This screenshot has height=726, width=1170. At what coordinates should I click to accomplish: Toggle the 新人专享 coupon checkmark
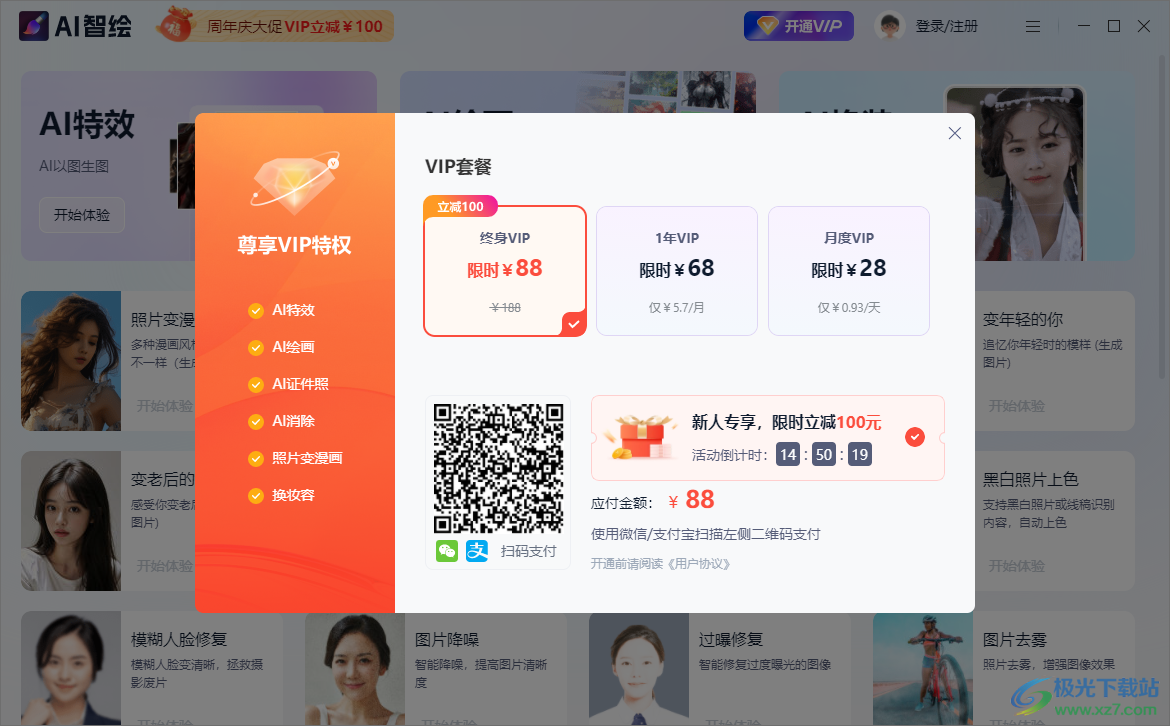[x=914, y=437]
